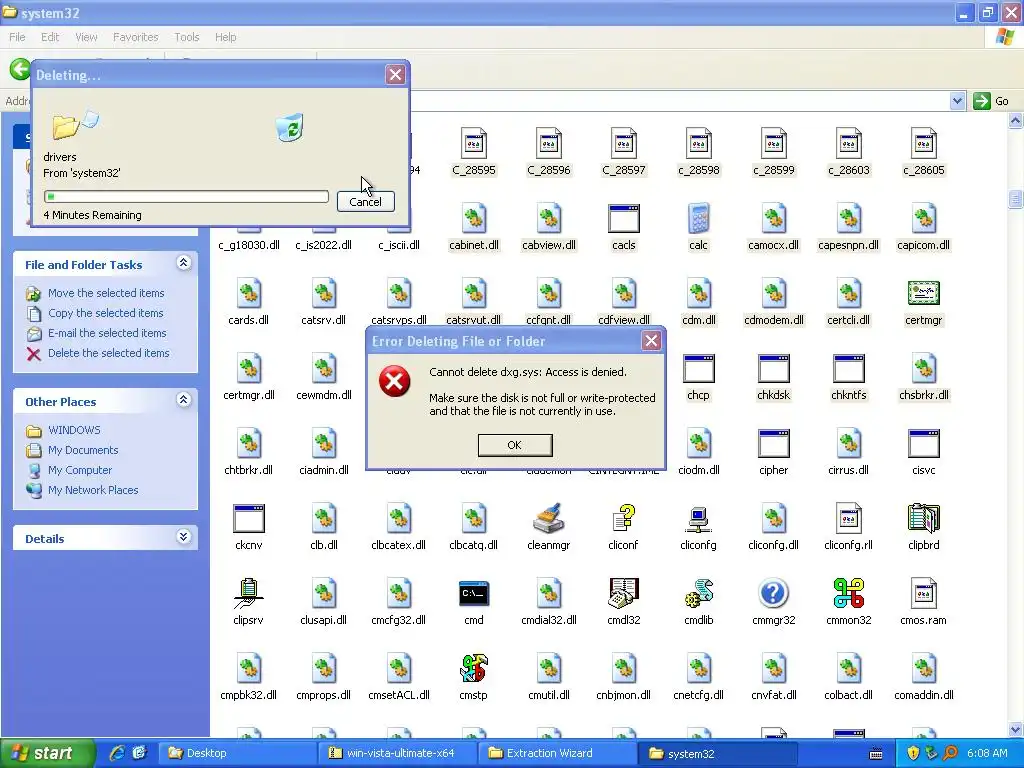Select the cirrus.dll file icon
Viewport: 1024px width, 768px height.
[848, 444]
